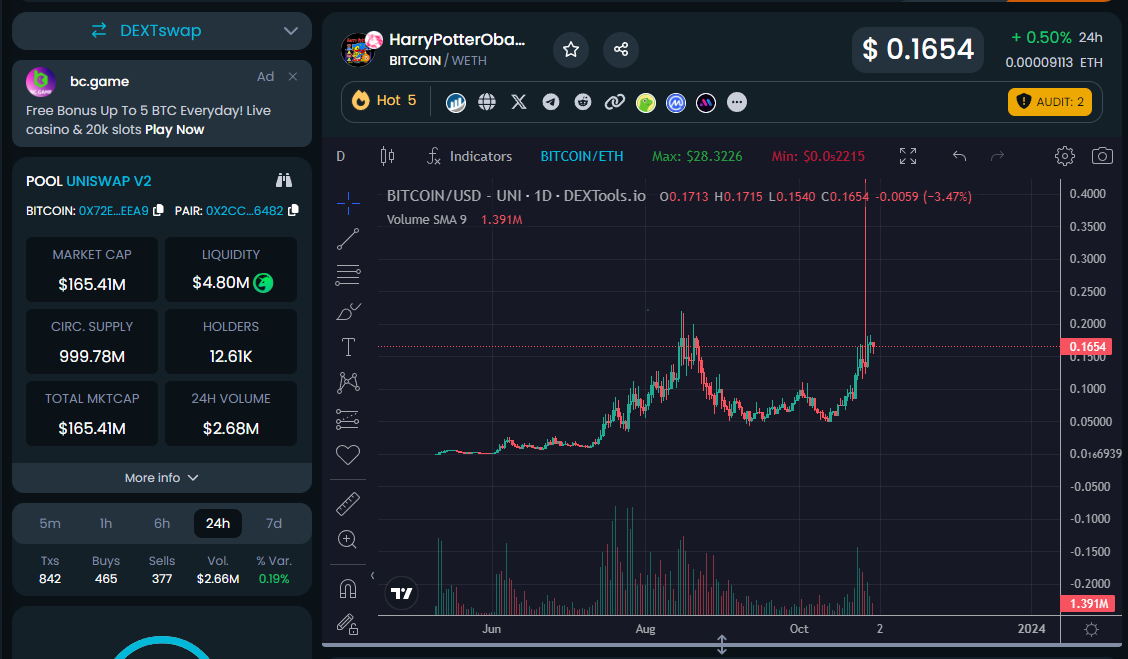Activate the zoom in tool
This screenshot has width=1128, height=659.
[347, 540]
